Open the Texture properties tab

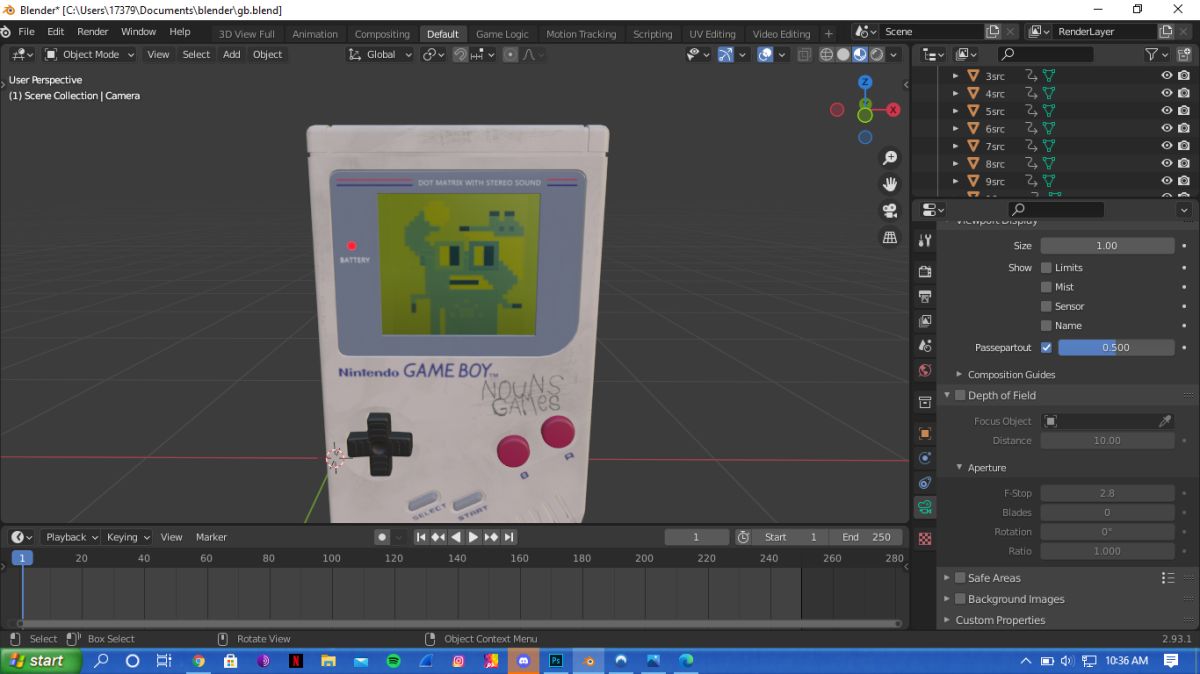925,538
